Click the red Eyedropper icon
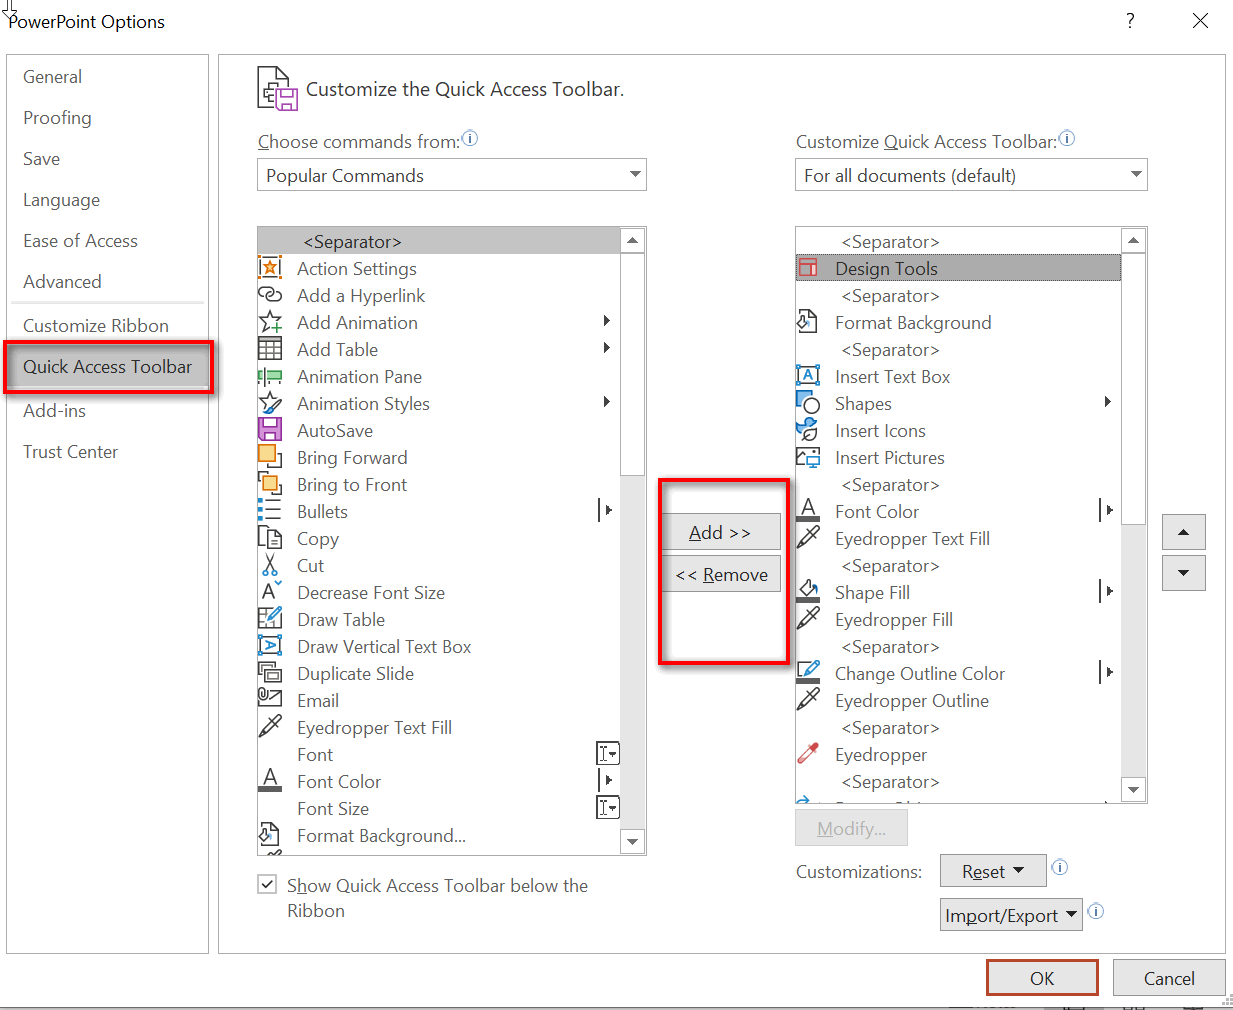The height and width of the screenshot is (1010, 1233). tap(808, 754)
